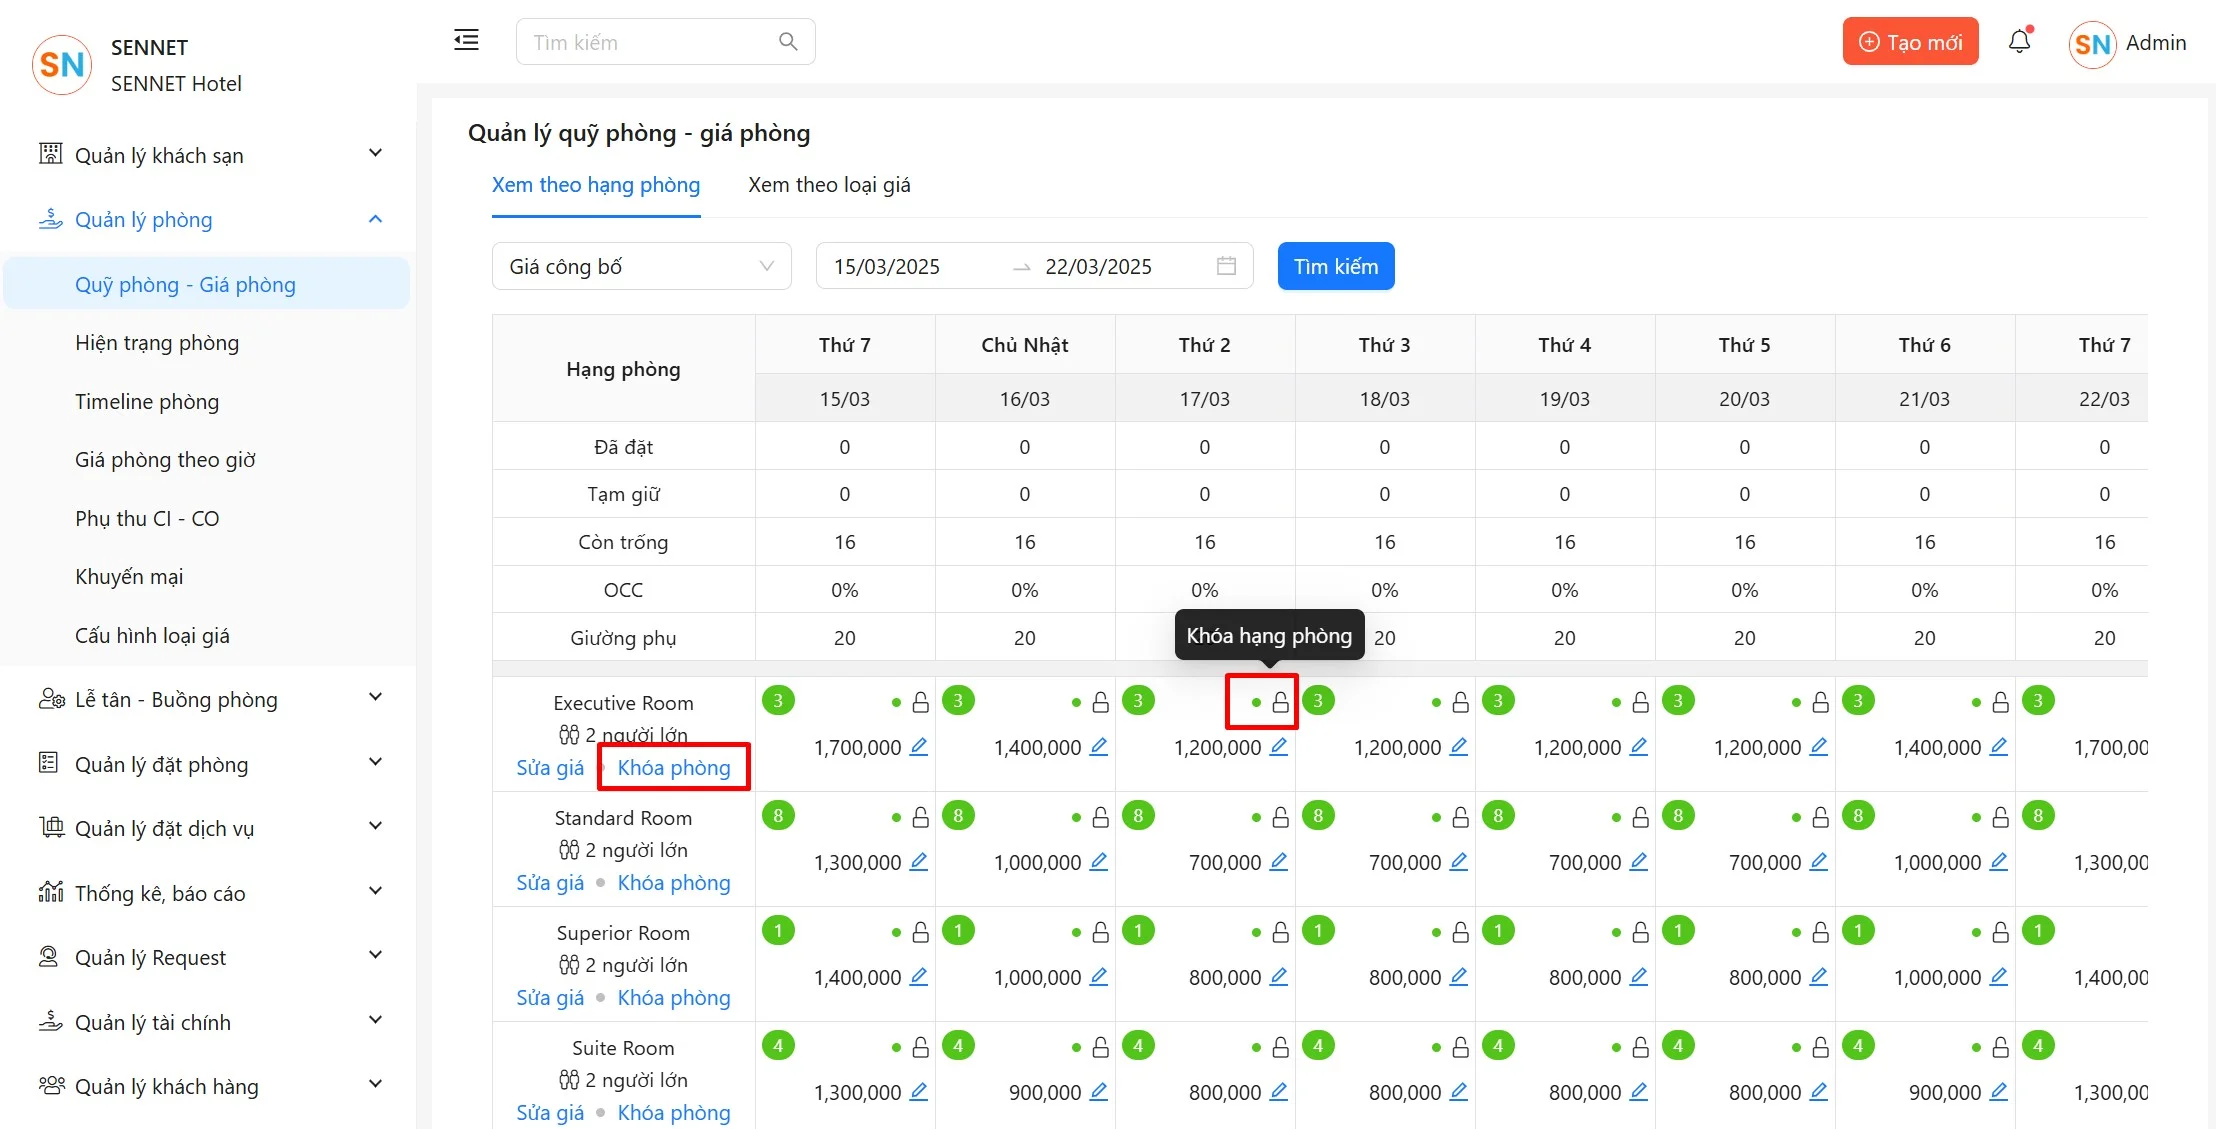Lock Standard Room on 15/03

[x=920, y=818]
